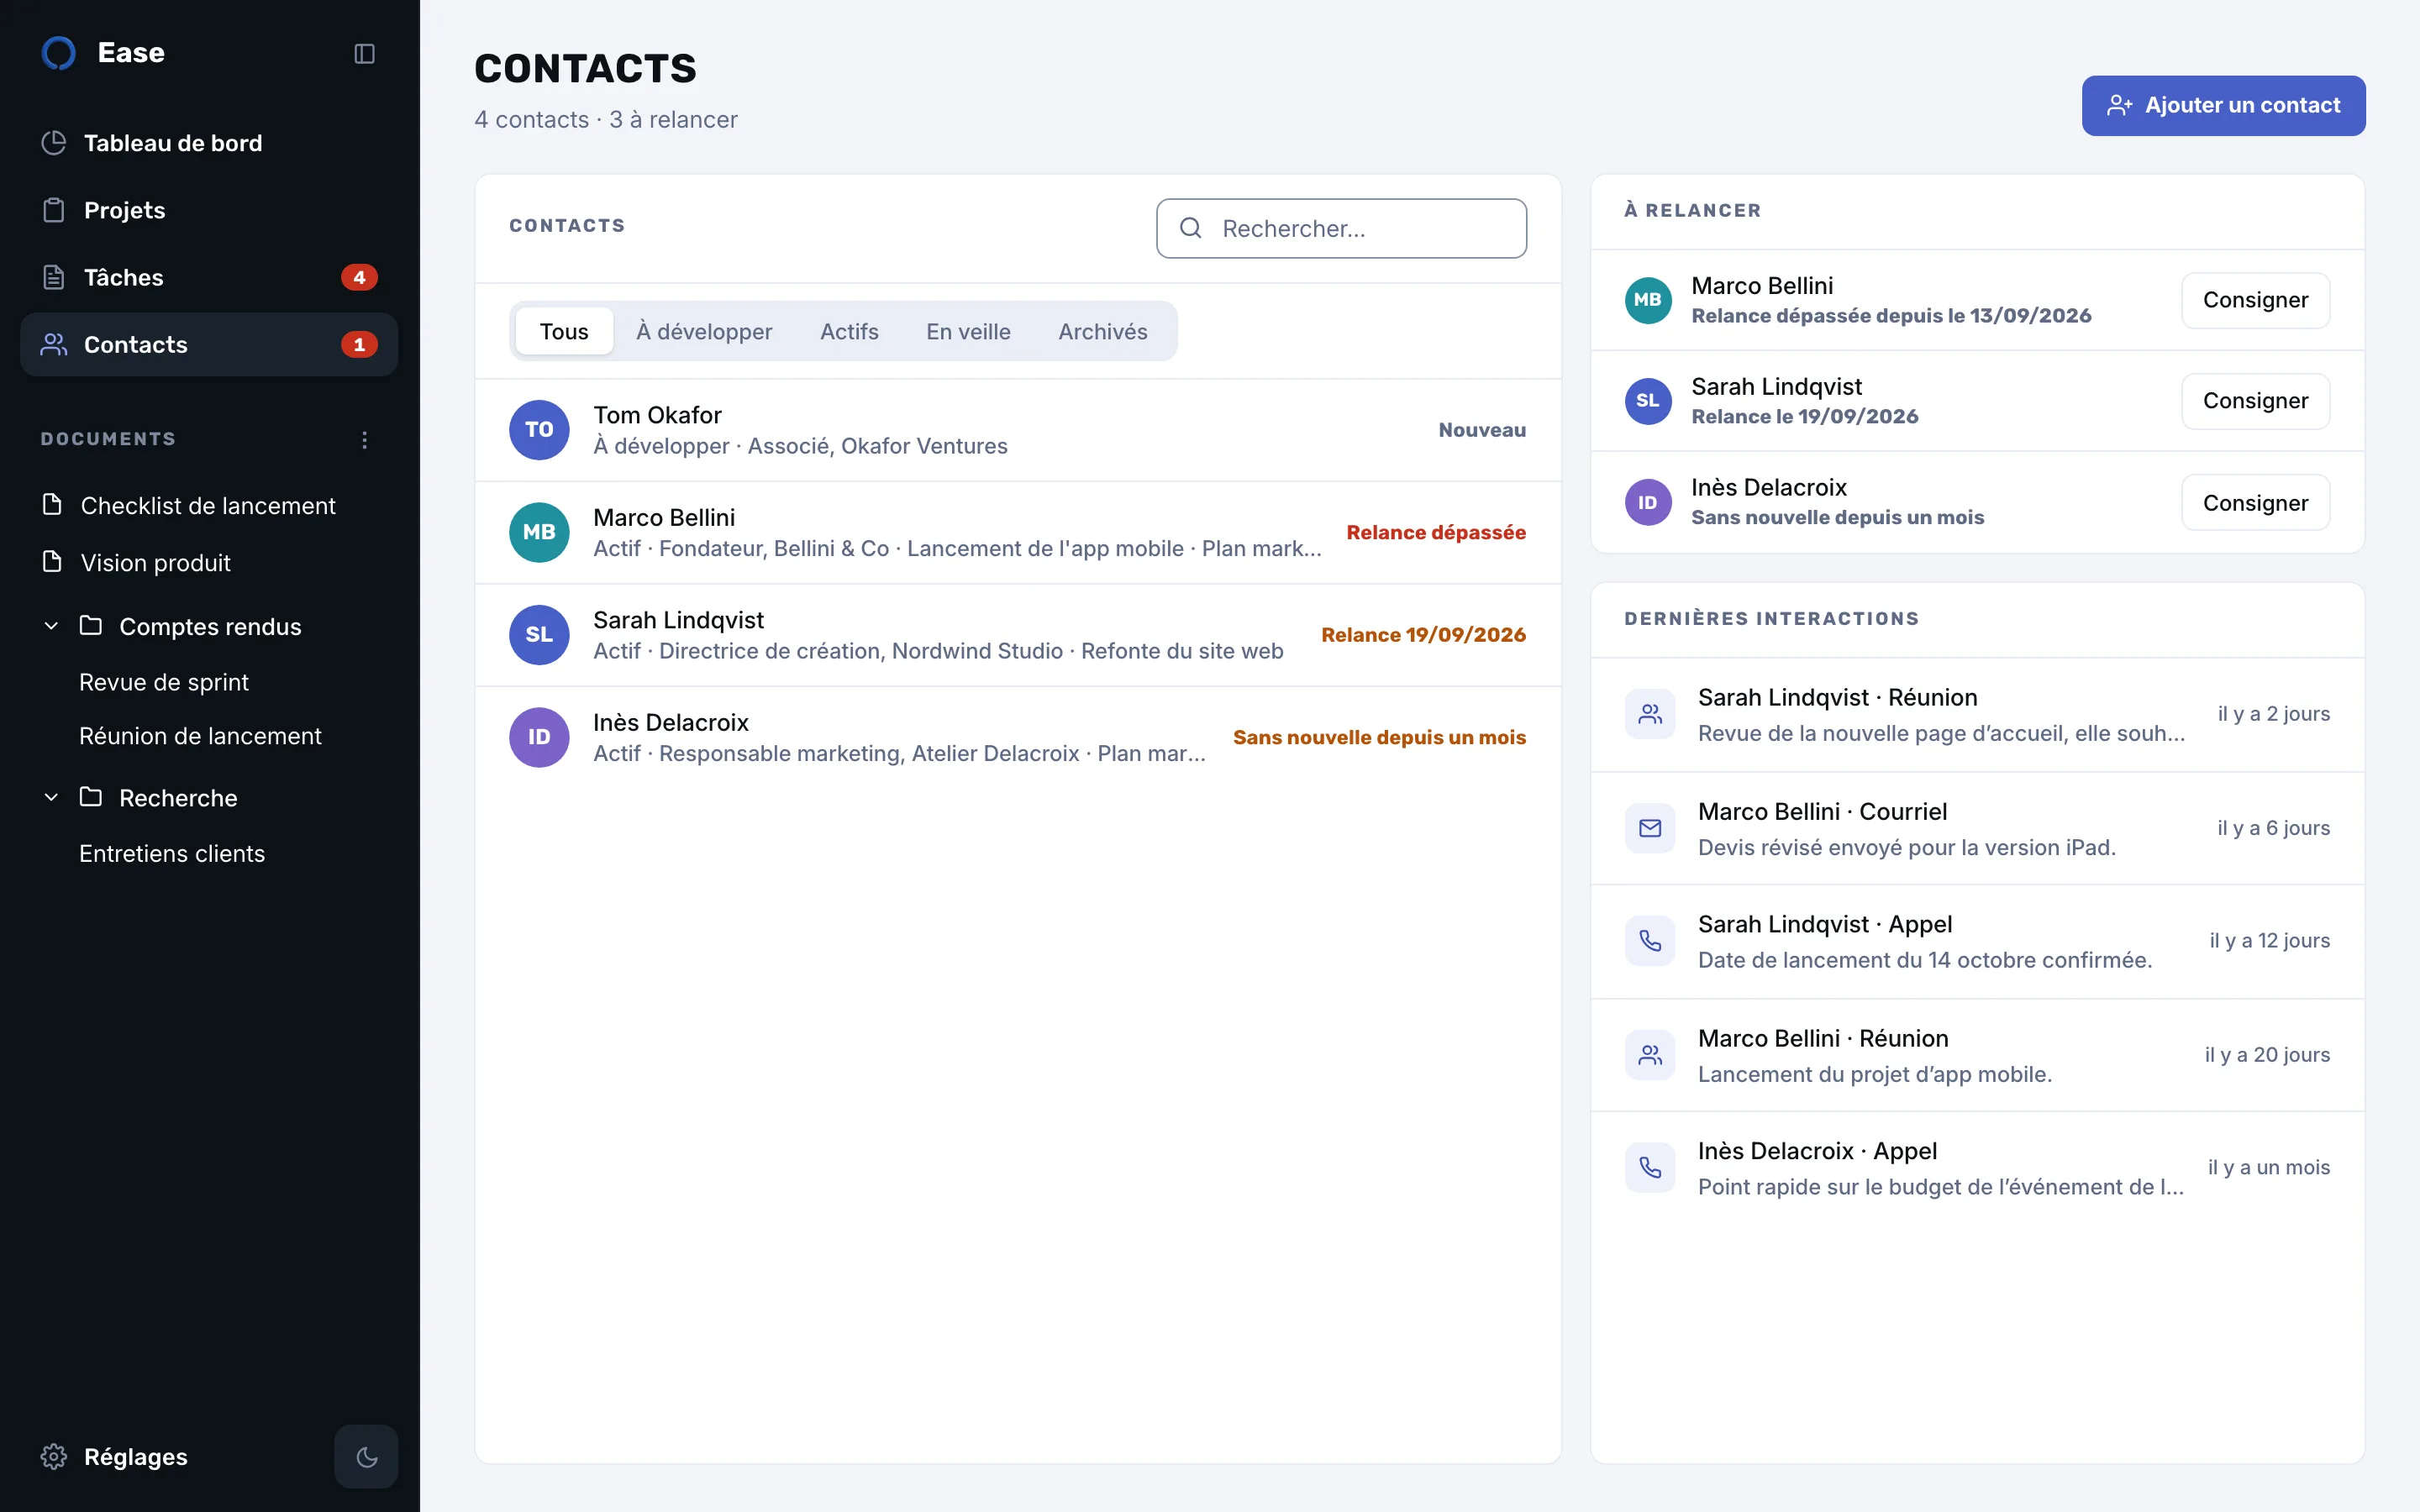Screen dimensions: 2420x1512
Task: Collapse the sidebar with the panel icon
Action: pyautogui.click(x=364, y=53)
